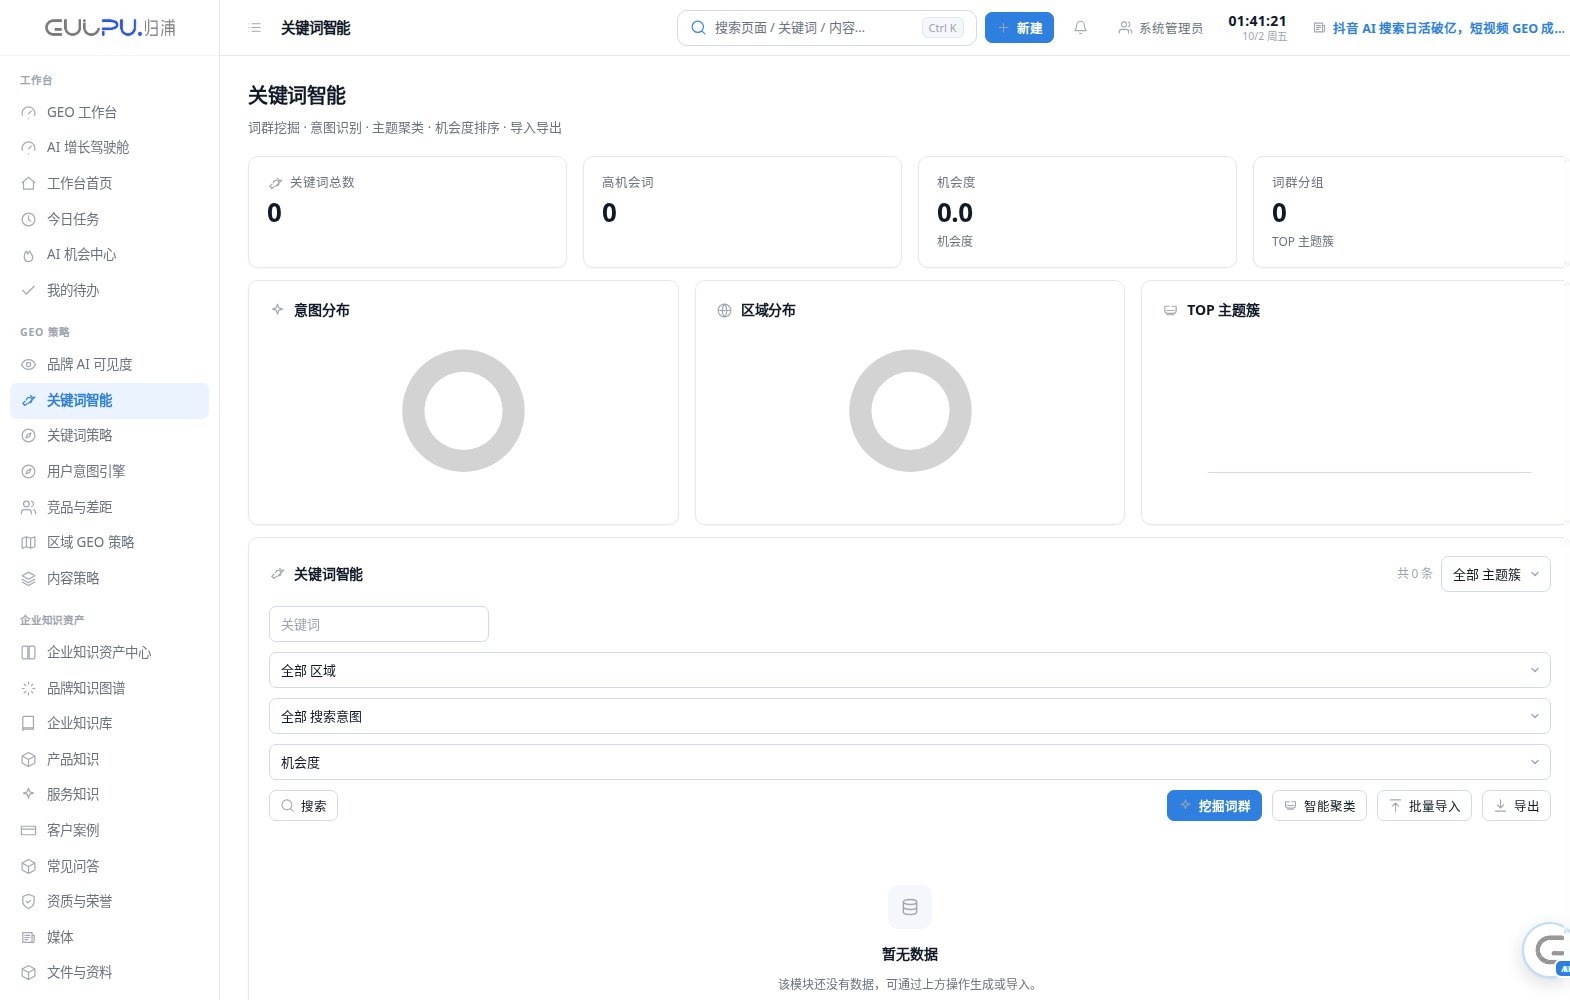Click the 搜索 filter button
Viewport: 1570px width, 1000px height.
coord(303,806)
